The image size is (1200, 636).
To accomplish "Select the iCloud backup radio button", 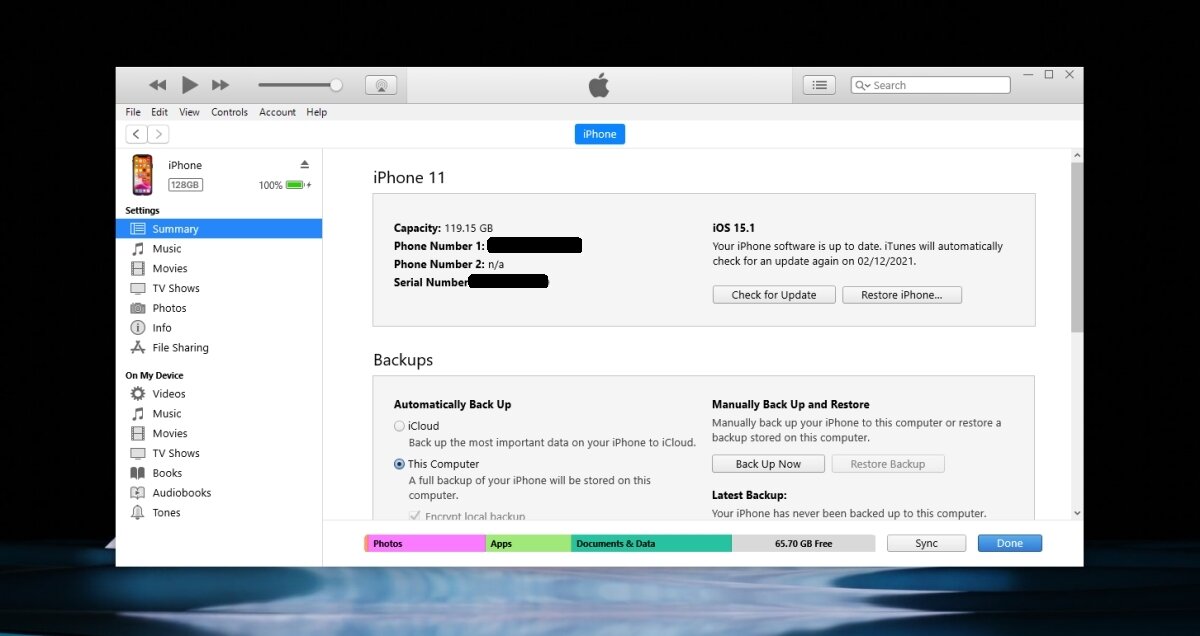I will click(400, 426).
